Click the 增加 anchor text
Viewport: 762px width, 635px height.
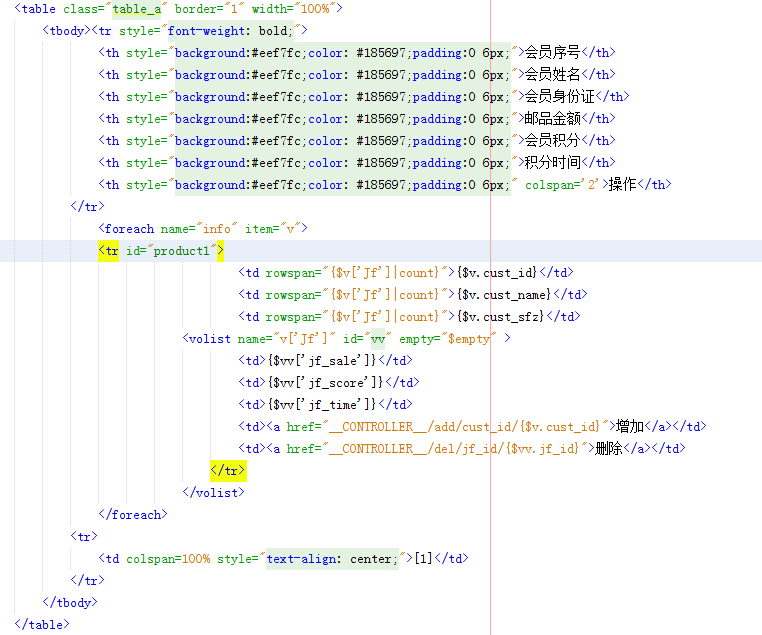630,427
